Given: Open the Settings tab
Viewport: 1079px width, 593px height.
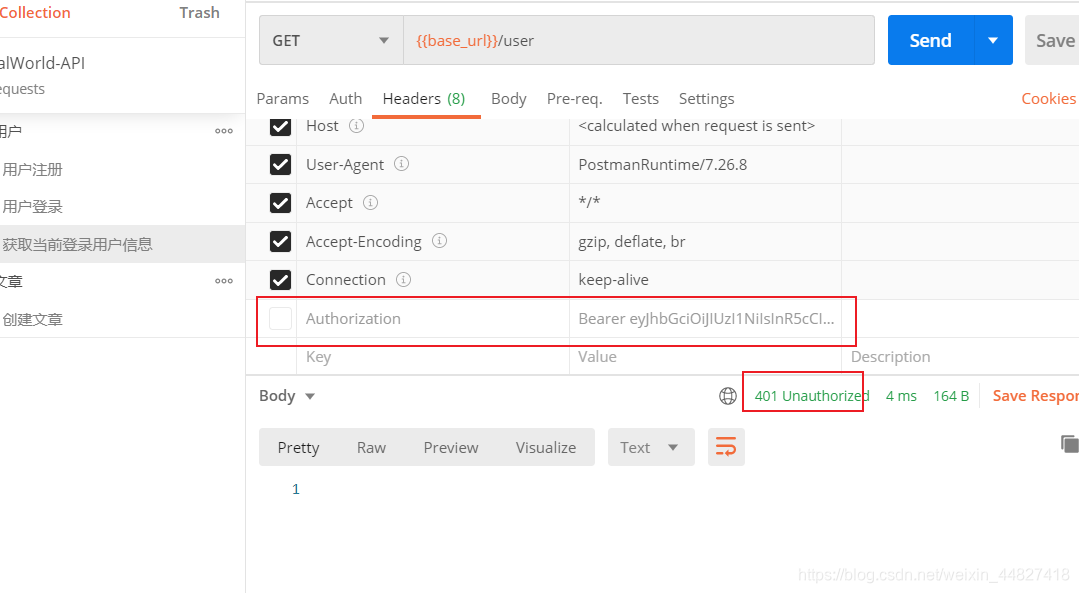Looking at the screenshot, I should point(707,99).
